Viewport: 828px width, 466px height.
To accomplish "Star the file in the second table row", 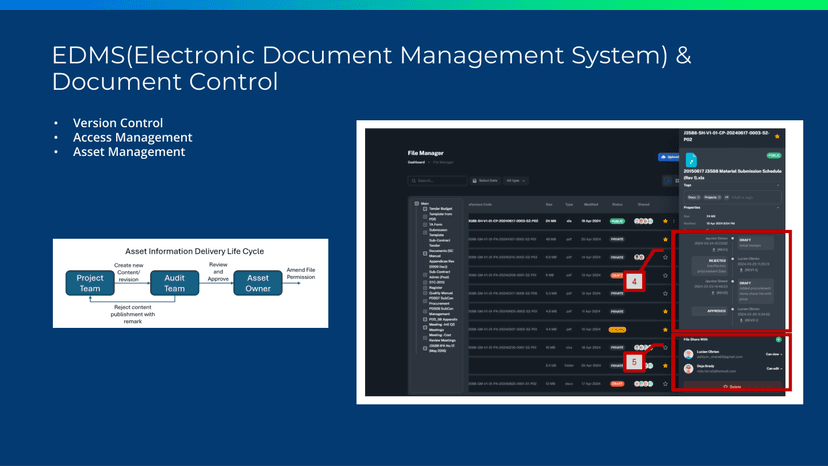I will (666, 240).
